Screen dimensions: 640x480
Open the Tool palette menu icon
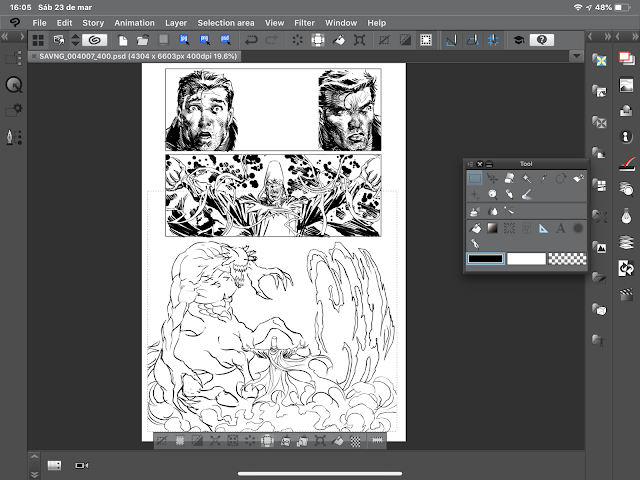(x=470, y=164)
